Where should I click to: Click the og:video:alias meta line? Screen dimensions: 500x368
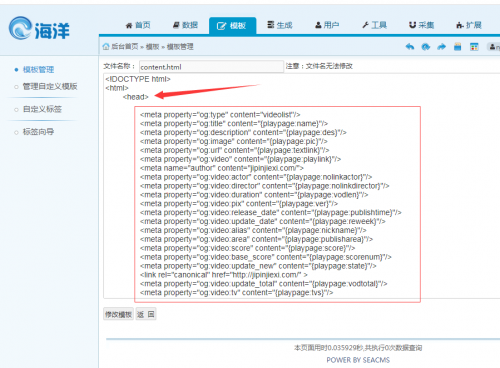click(253, 231)
